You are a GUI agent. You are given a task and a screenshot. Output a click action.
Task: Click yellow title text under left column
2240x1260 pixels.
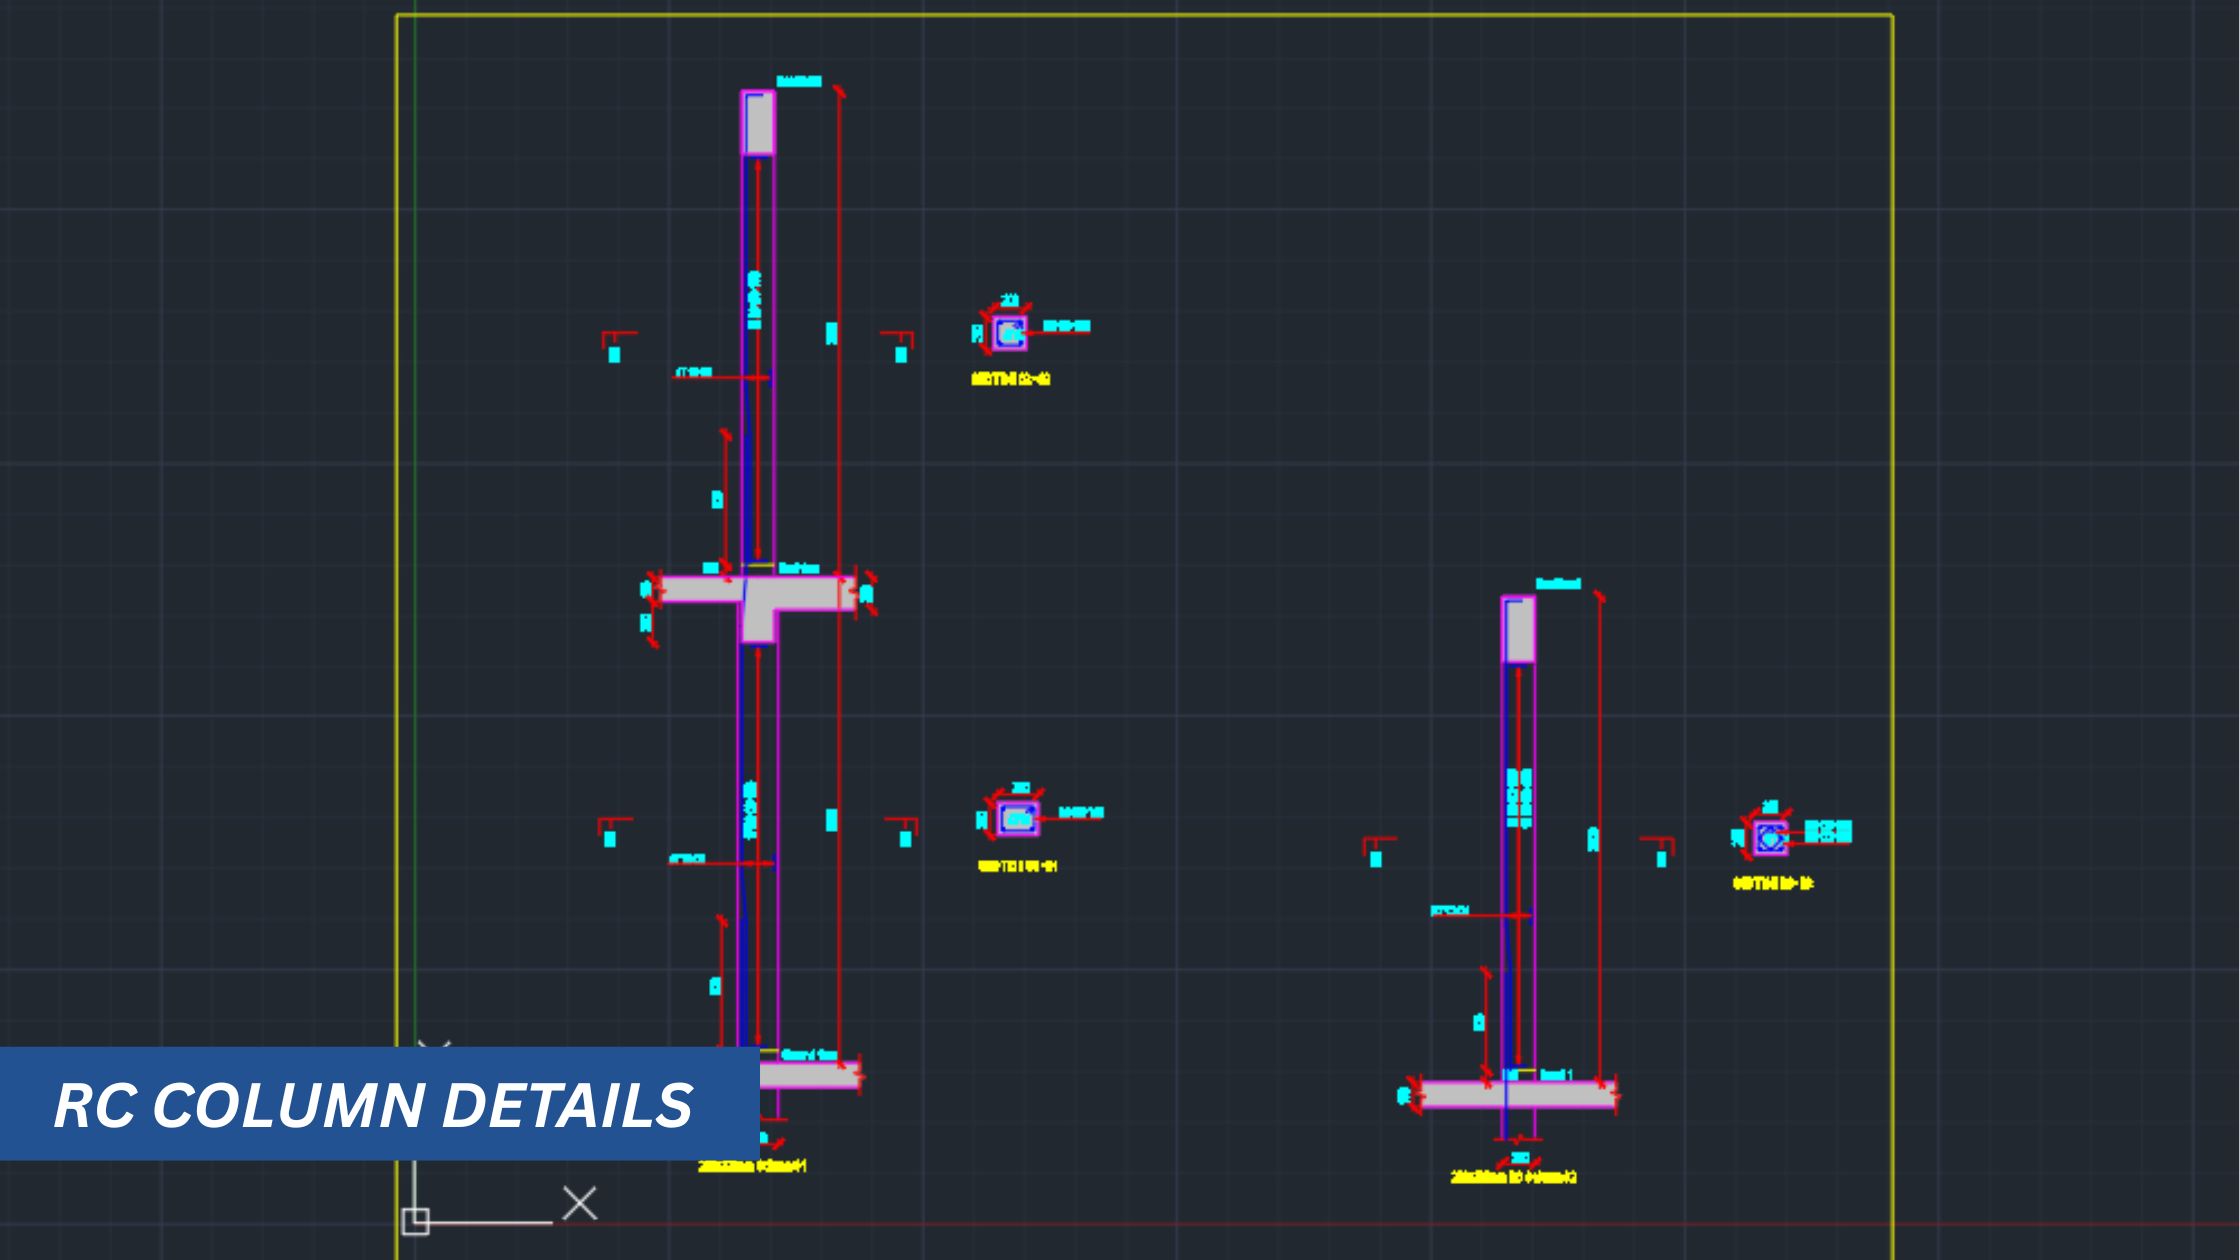(x=752, y=1166)
